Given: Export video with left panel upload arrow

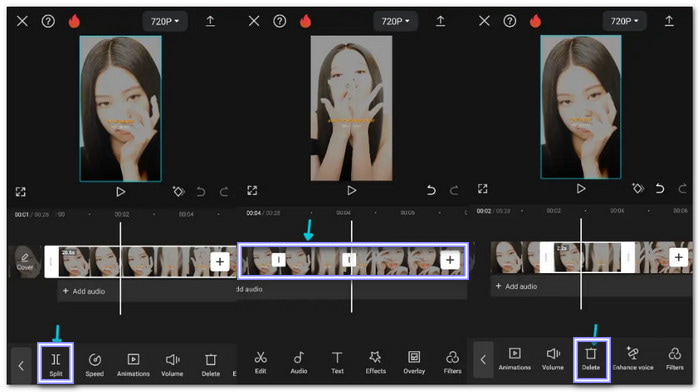Looking at the screenshot, I should [x=210, y=21].
